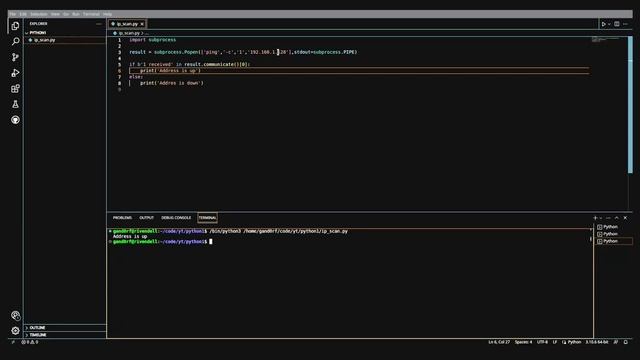Viewport: 640px width, 360px height.
Task: Collapse the PYTHON1 folder section
Action: click(38, 33)
